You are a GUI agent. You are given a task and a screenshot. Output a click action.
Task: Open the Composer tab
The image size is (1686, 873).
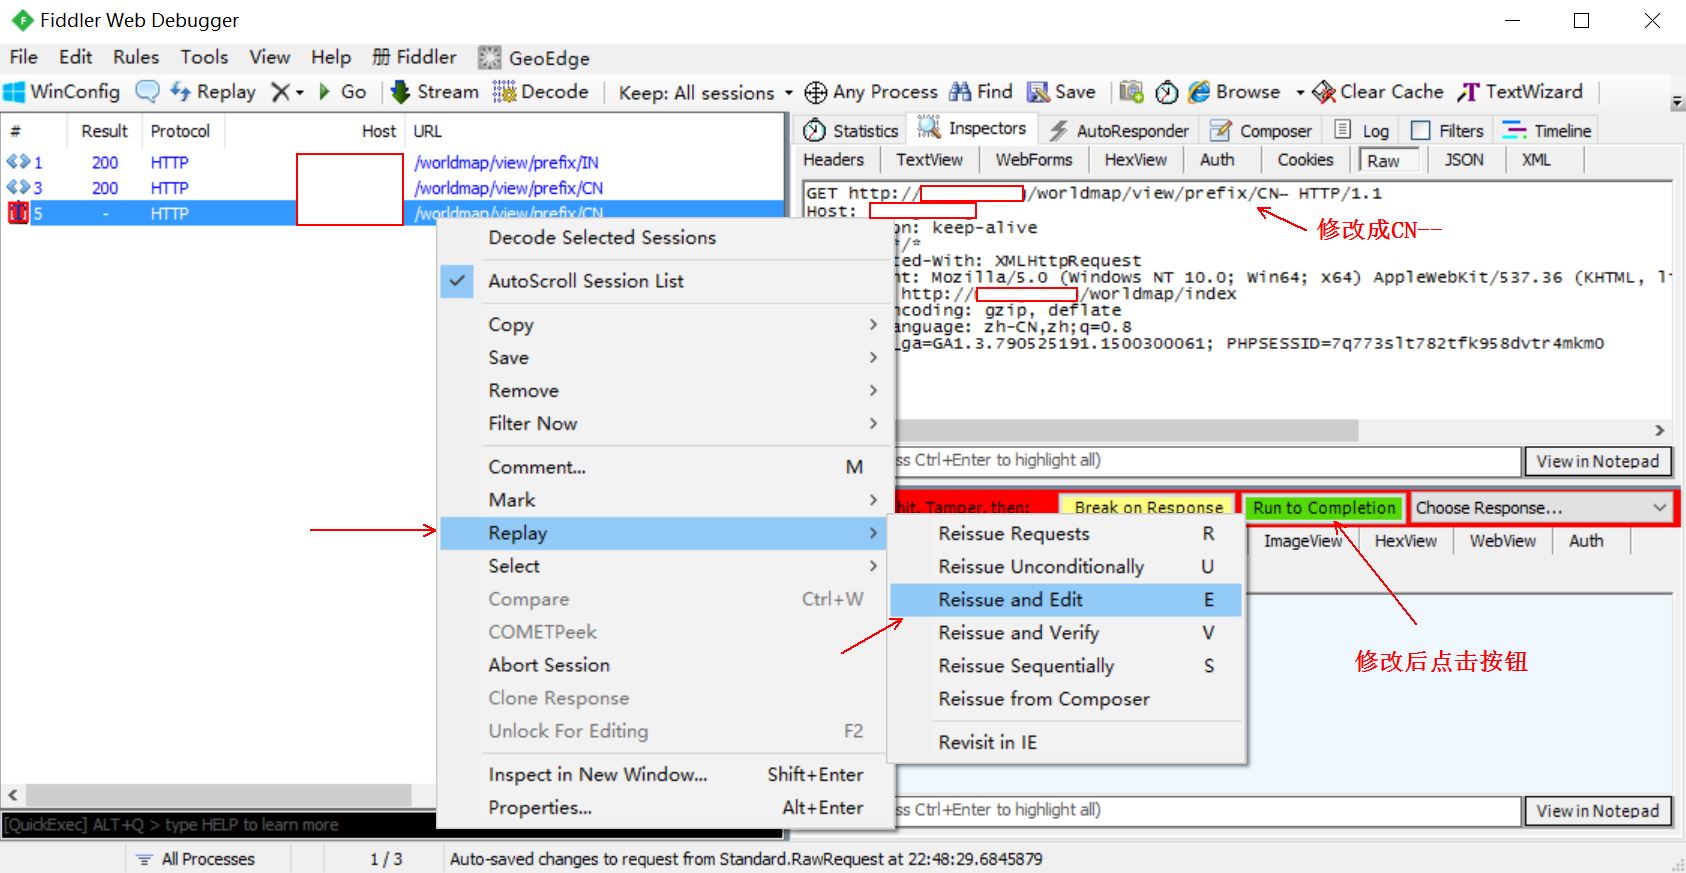pos(1261,130)
